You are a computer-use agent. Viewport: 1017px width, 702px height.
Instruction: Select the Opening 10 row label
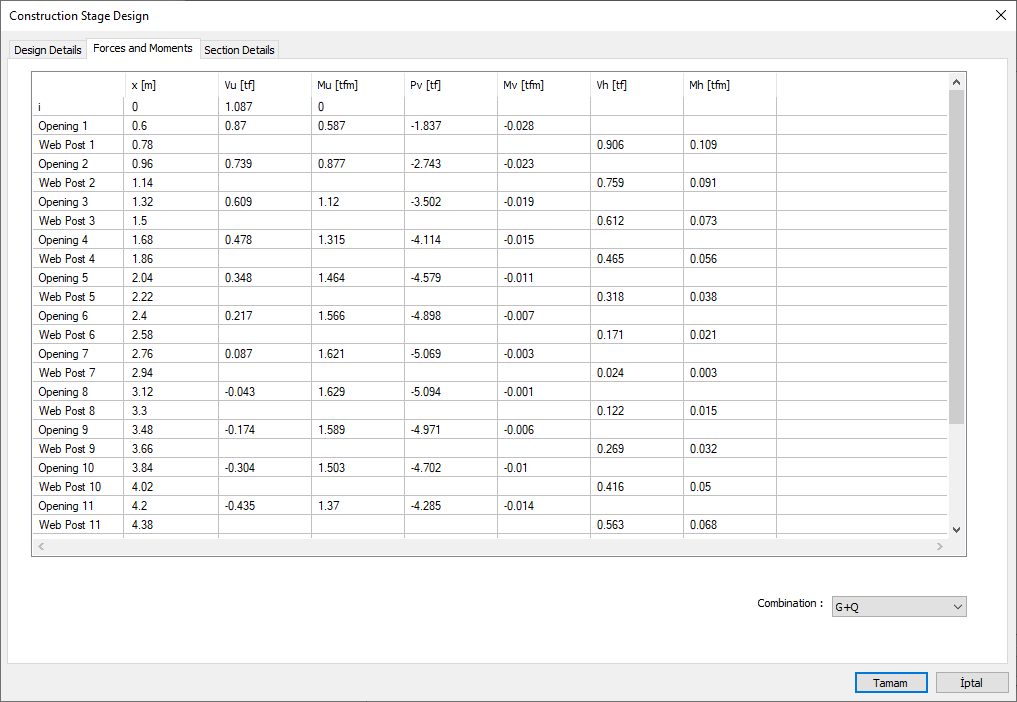point(66,468)
